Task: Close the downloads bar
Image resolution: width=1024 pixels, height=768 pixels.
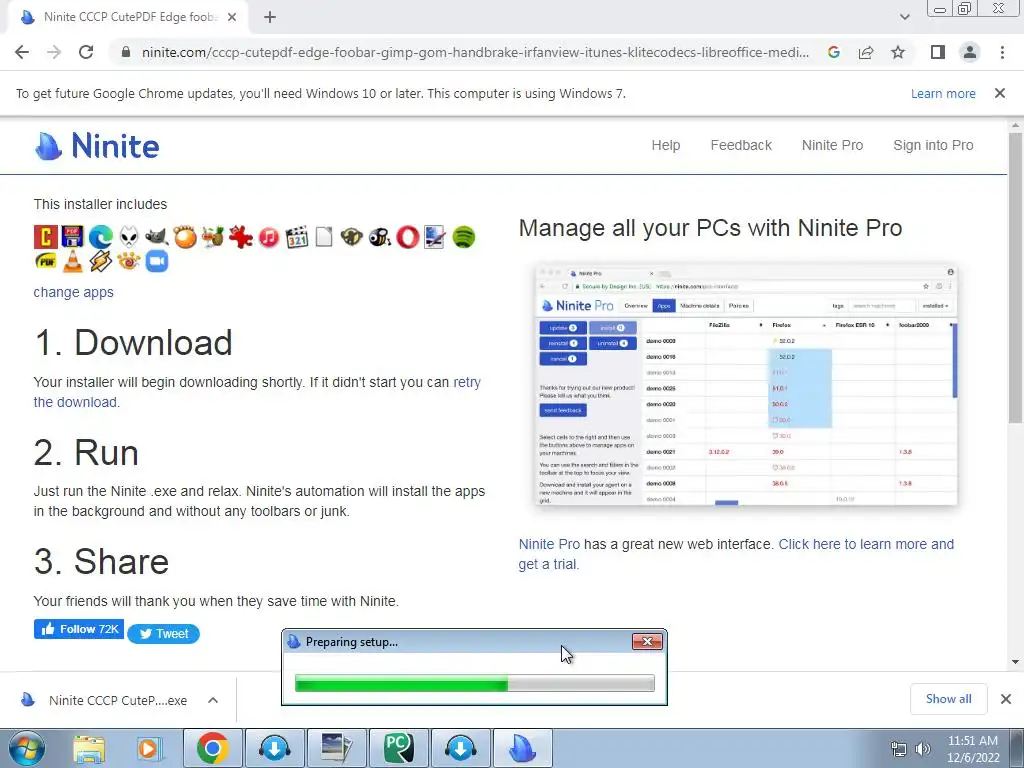Action: [x=1006, y=699]
